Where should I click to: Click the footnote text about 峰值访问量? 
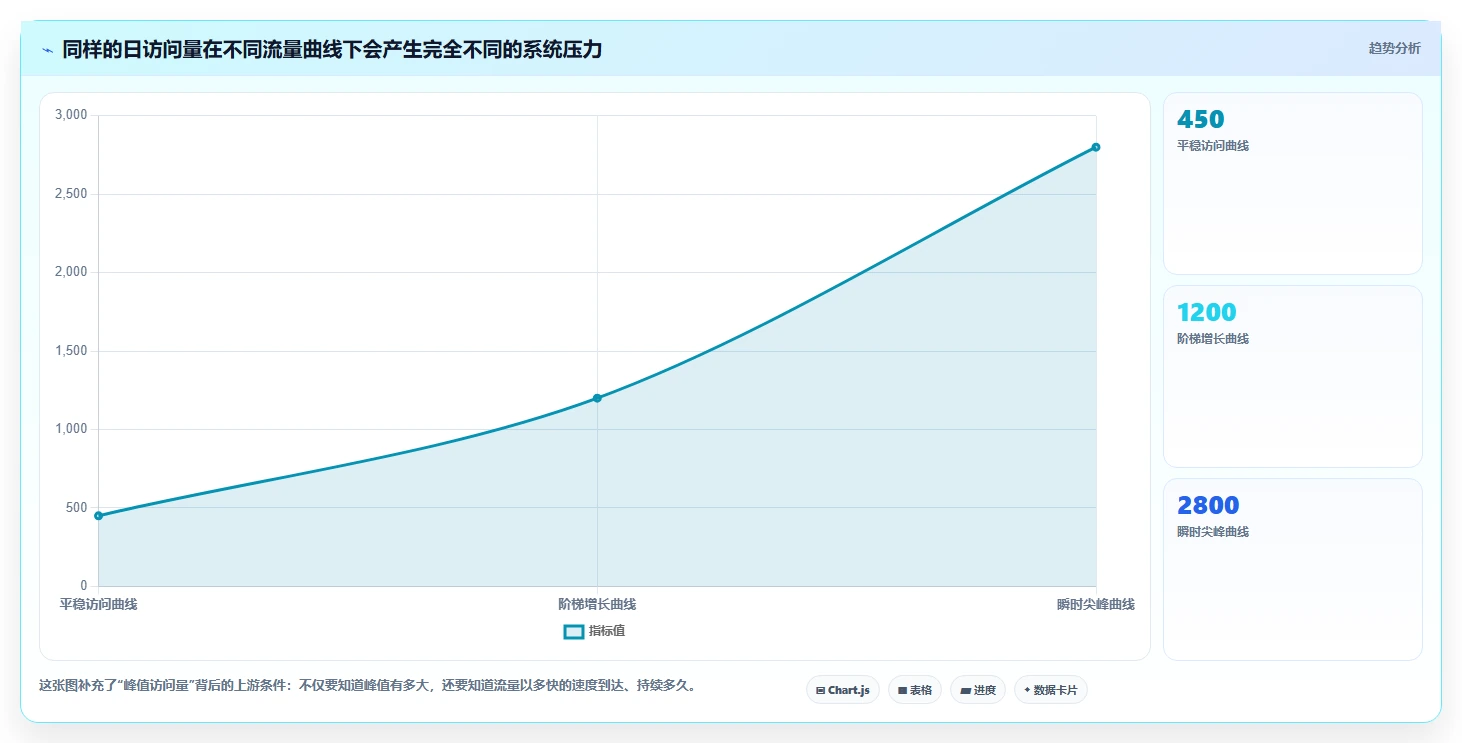click(366, 686)
